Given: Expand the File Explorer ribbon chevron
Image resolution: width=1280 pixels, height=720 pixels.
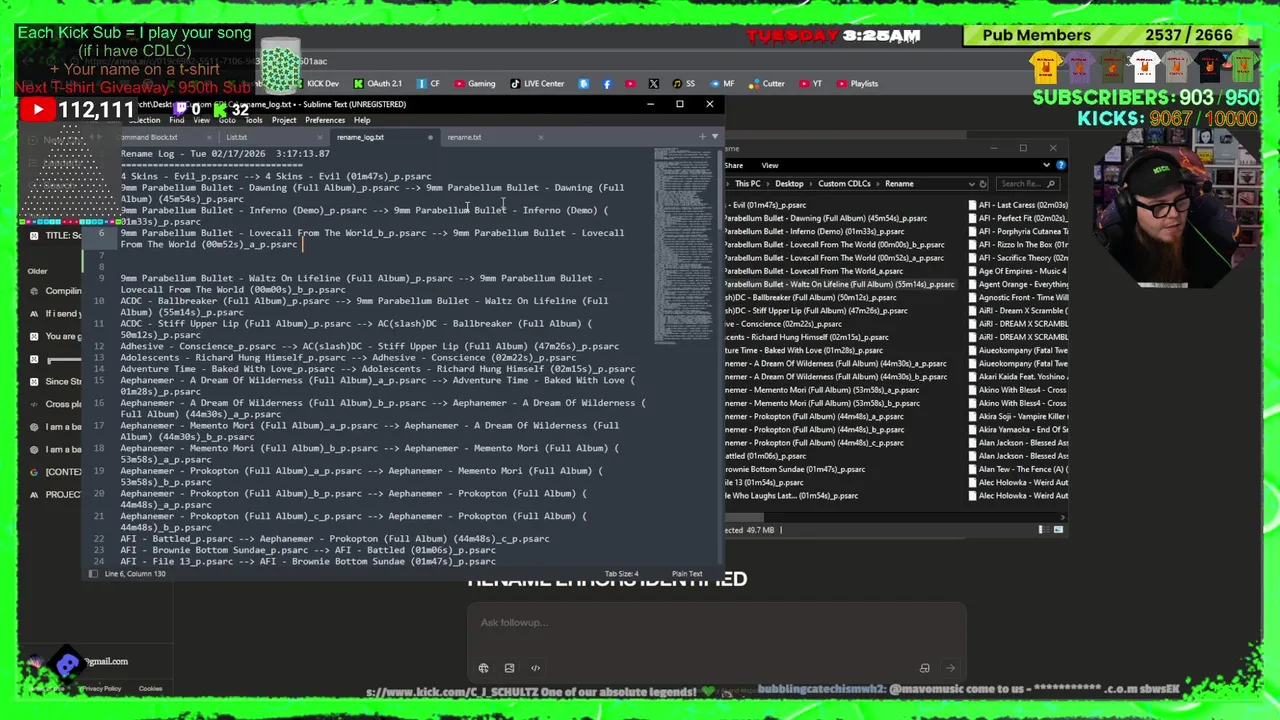Looking at the screenshot, I should (1047, 165).
